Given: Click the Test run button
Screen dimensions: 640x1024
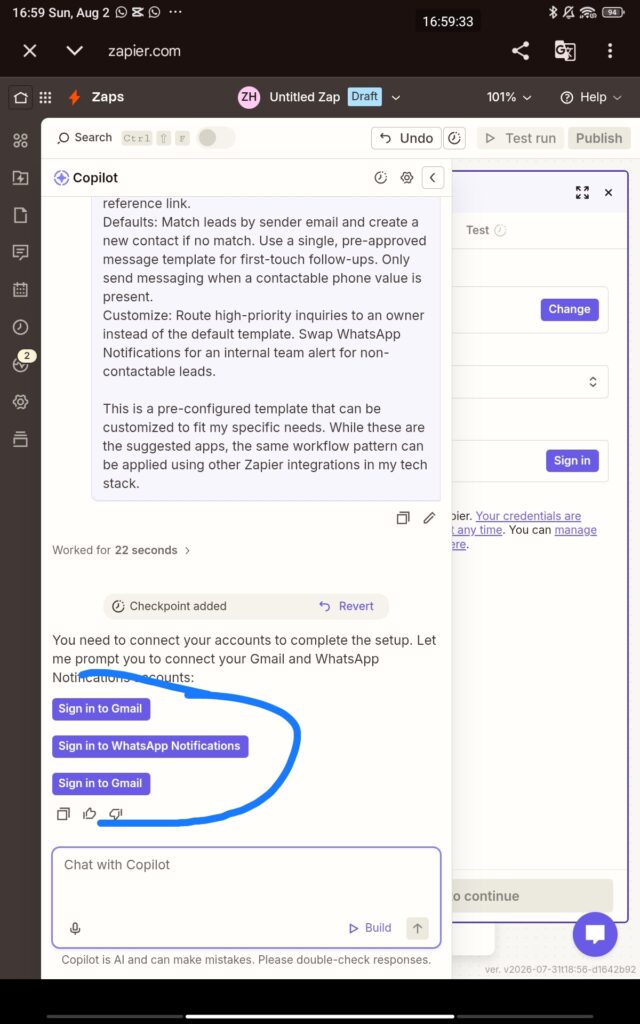Looking at the screenshot, I should (520, 138).
